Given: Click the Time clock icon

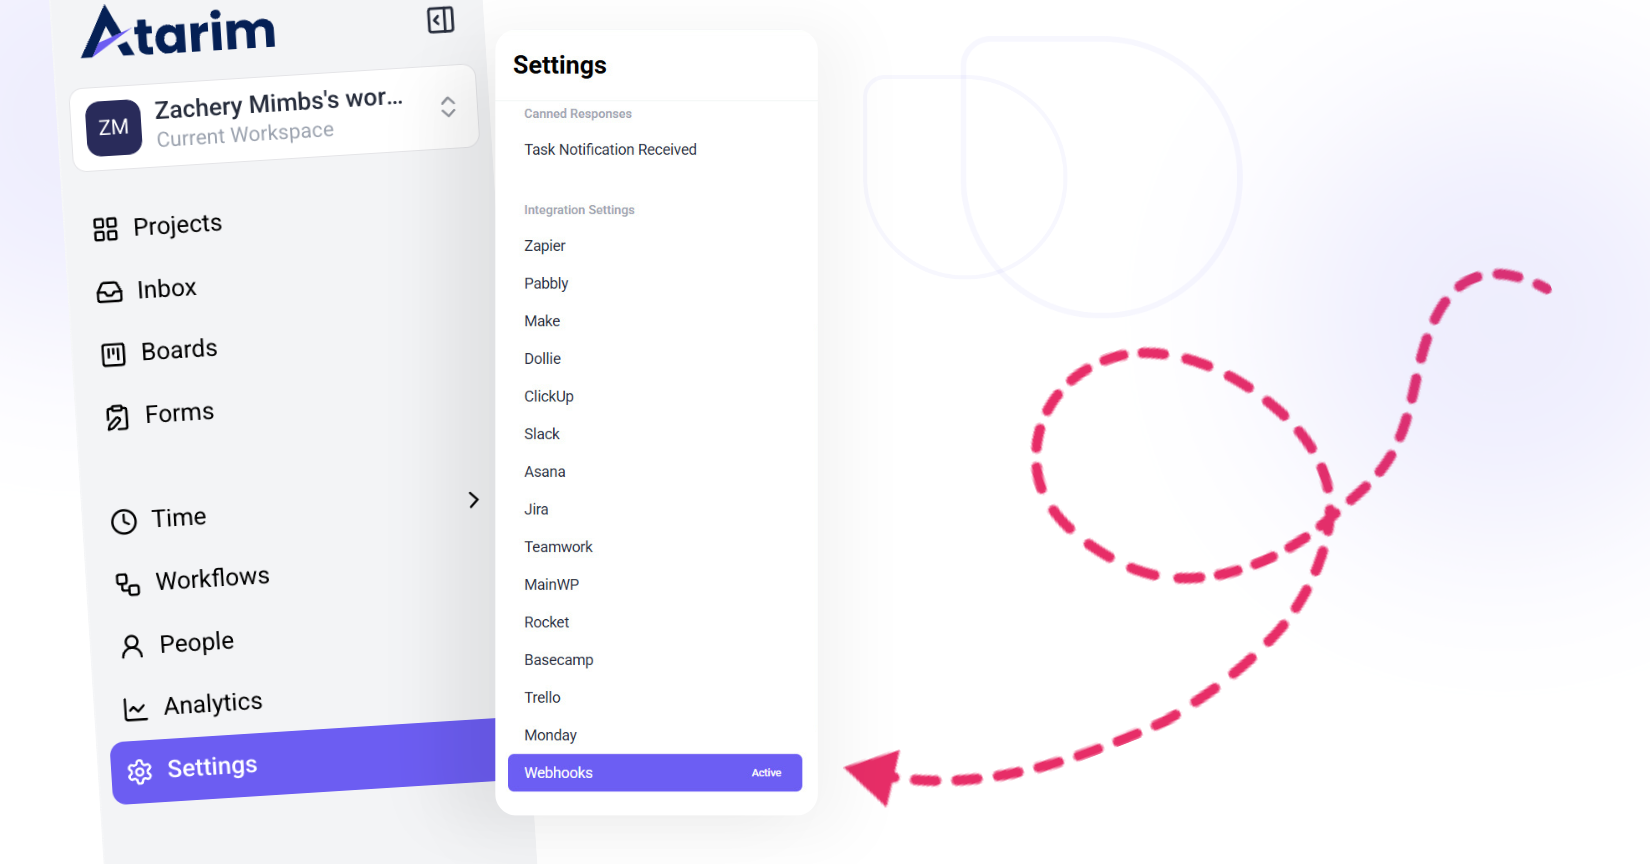Looking at the screenshot, I should click(x=124, y=521).
